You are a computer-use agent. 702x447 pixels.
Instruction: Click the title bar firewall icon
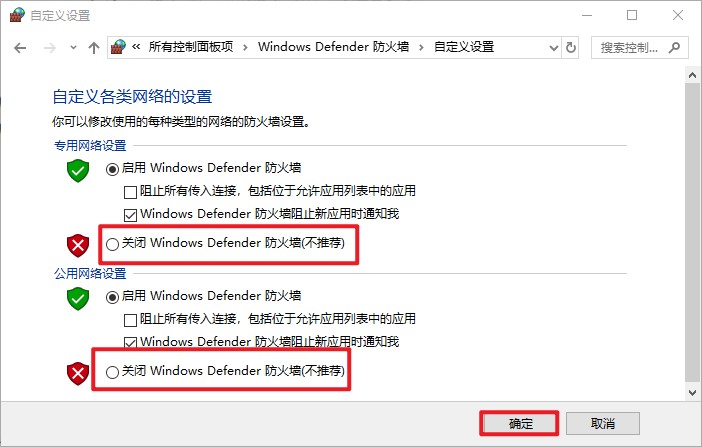pos(17,15)
